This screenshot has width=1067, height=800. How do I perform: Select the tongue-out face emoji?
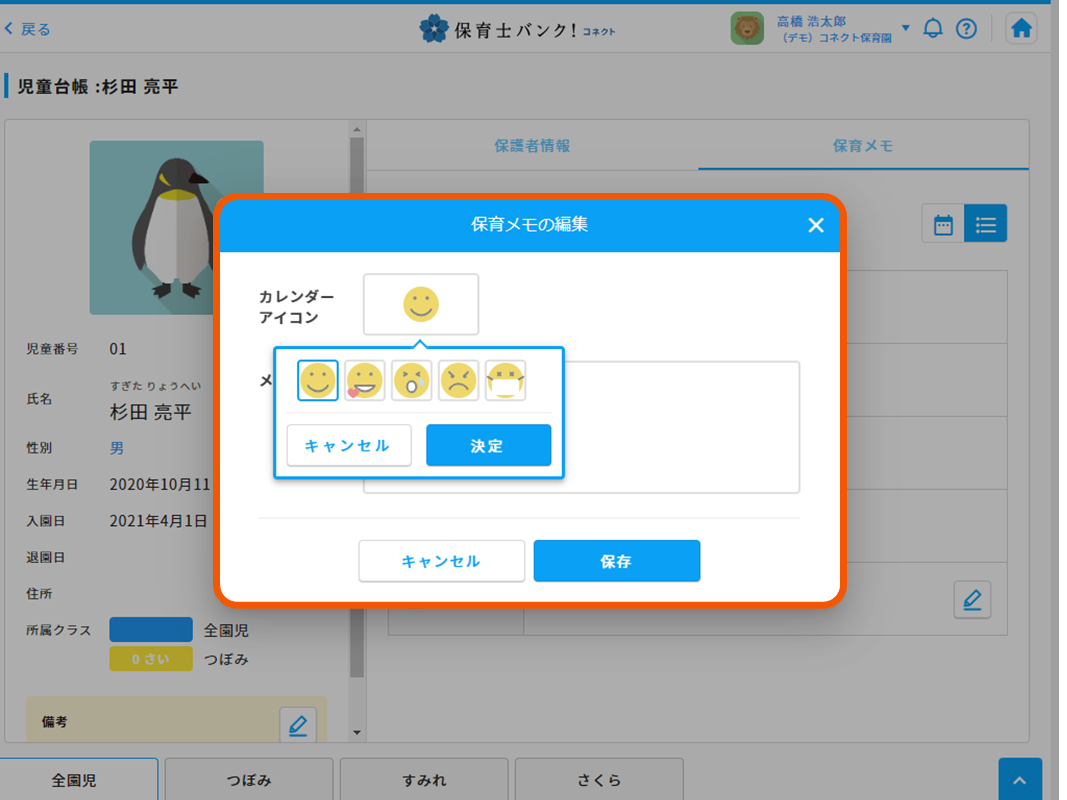tap(364, 380)
